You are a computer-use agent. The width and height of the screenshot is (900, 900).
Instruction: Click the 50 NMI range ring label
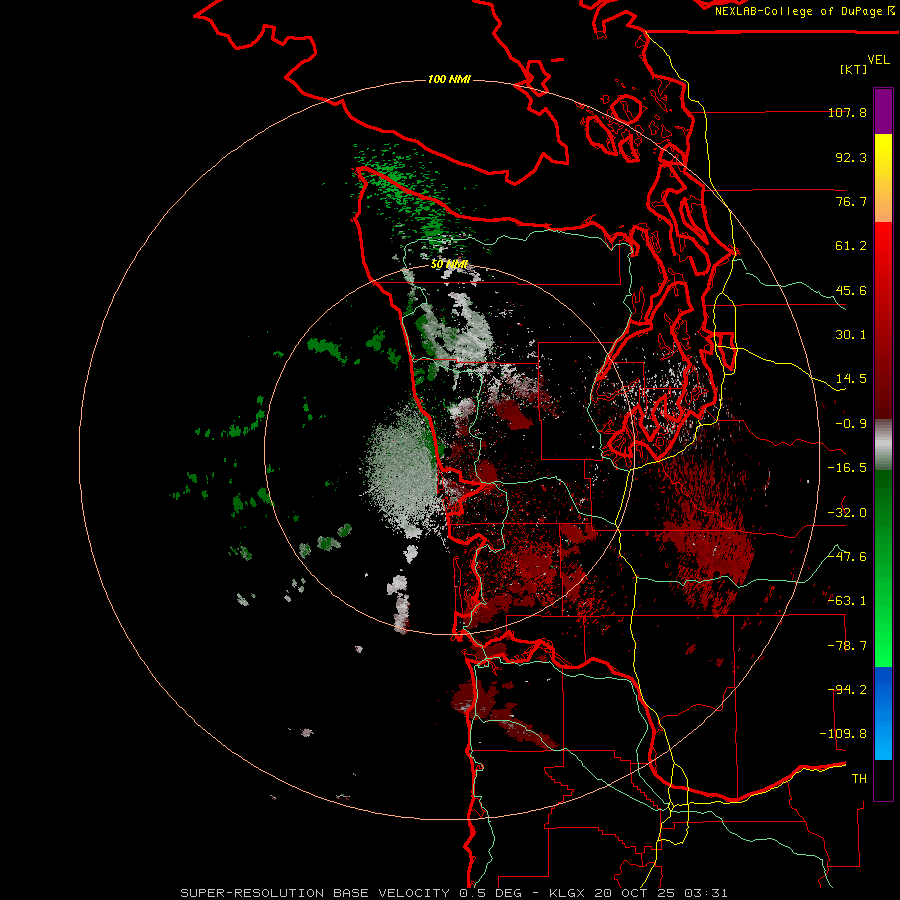(x=449, y=265)
